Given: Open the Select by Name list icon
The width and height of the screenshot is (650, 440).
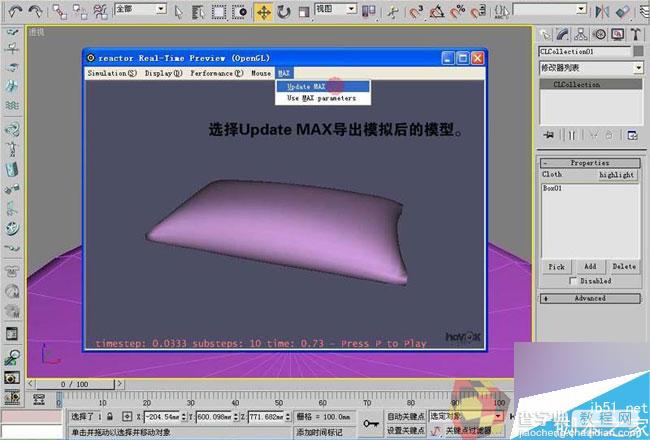Looking at the screenshot, I should (x=199, y=12).
